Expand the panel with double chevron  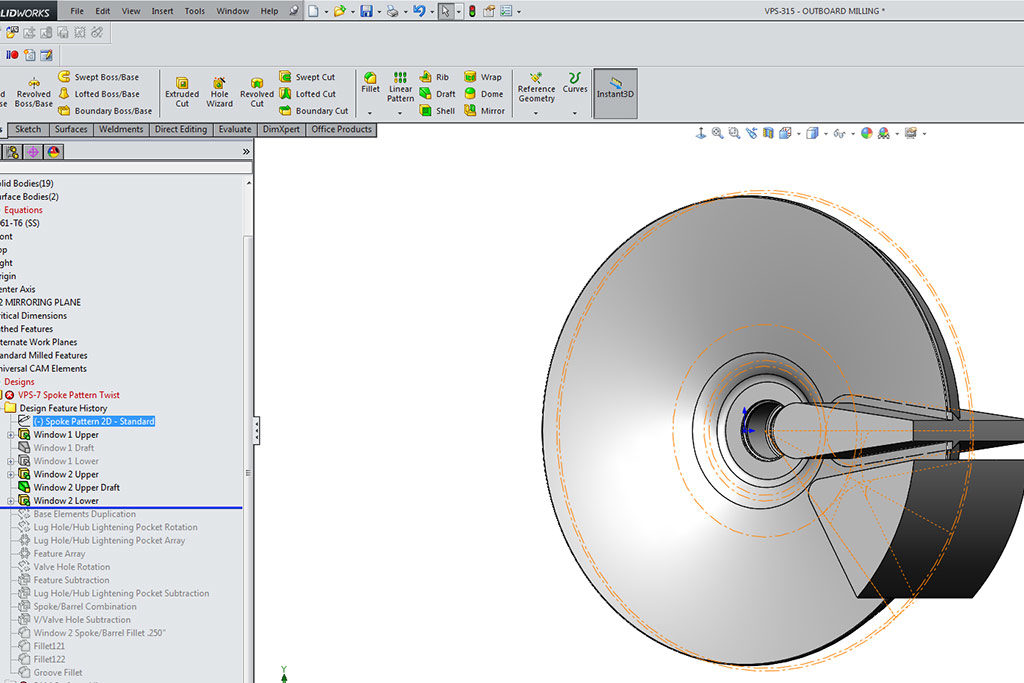click(x=246, y=152)
